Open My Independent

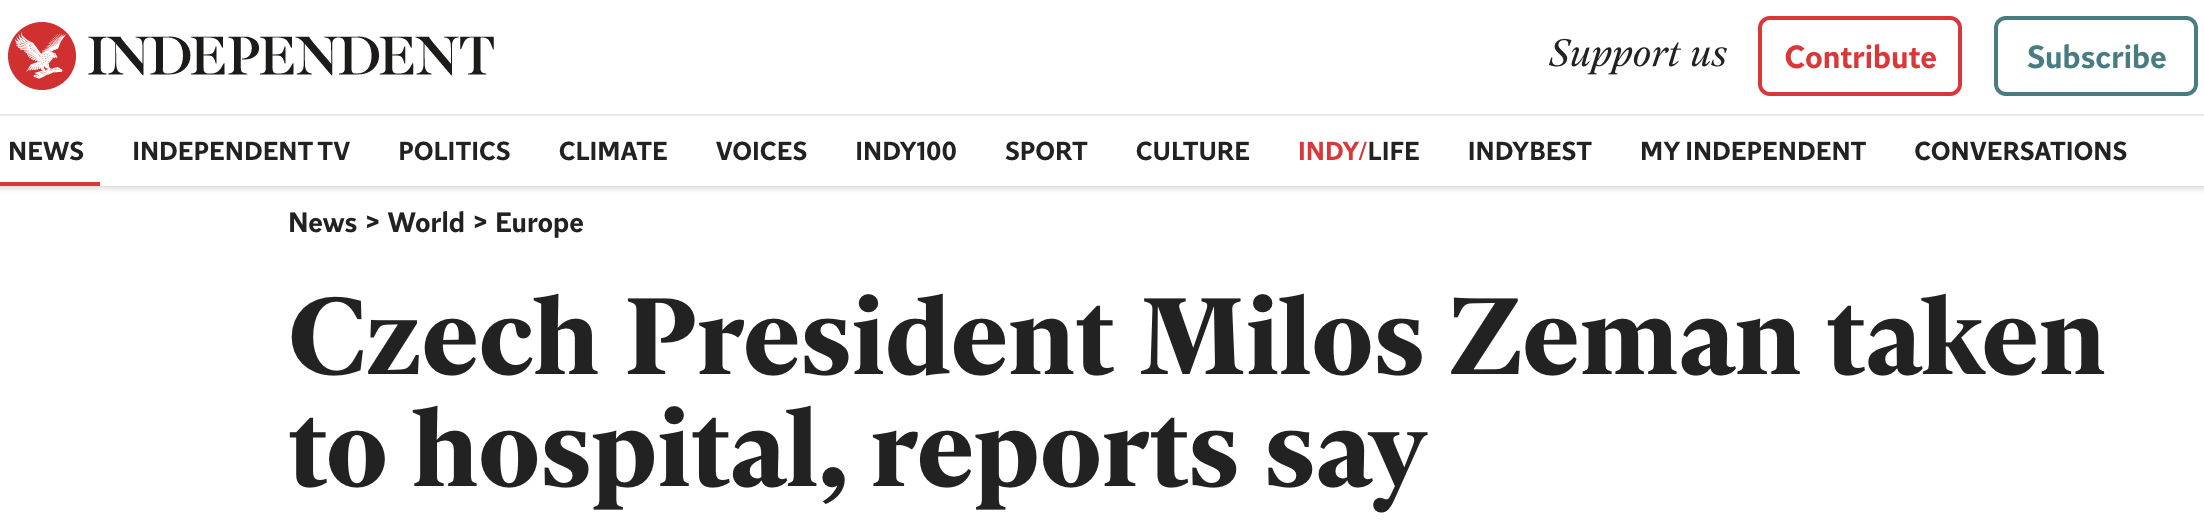pos(1752,151)
